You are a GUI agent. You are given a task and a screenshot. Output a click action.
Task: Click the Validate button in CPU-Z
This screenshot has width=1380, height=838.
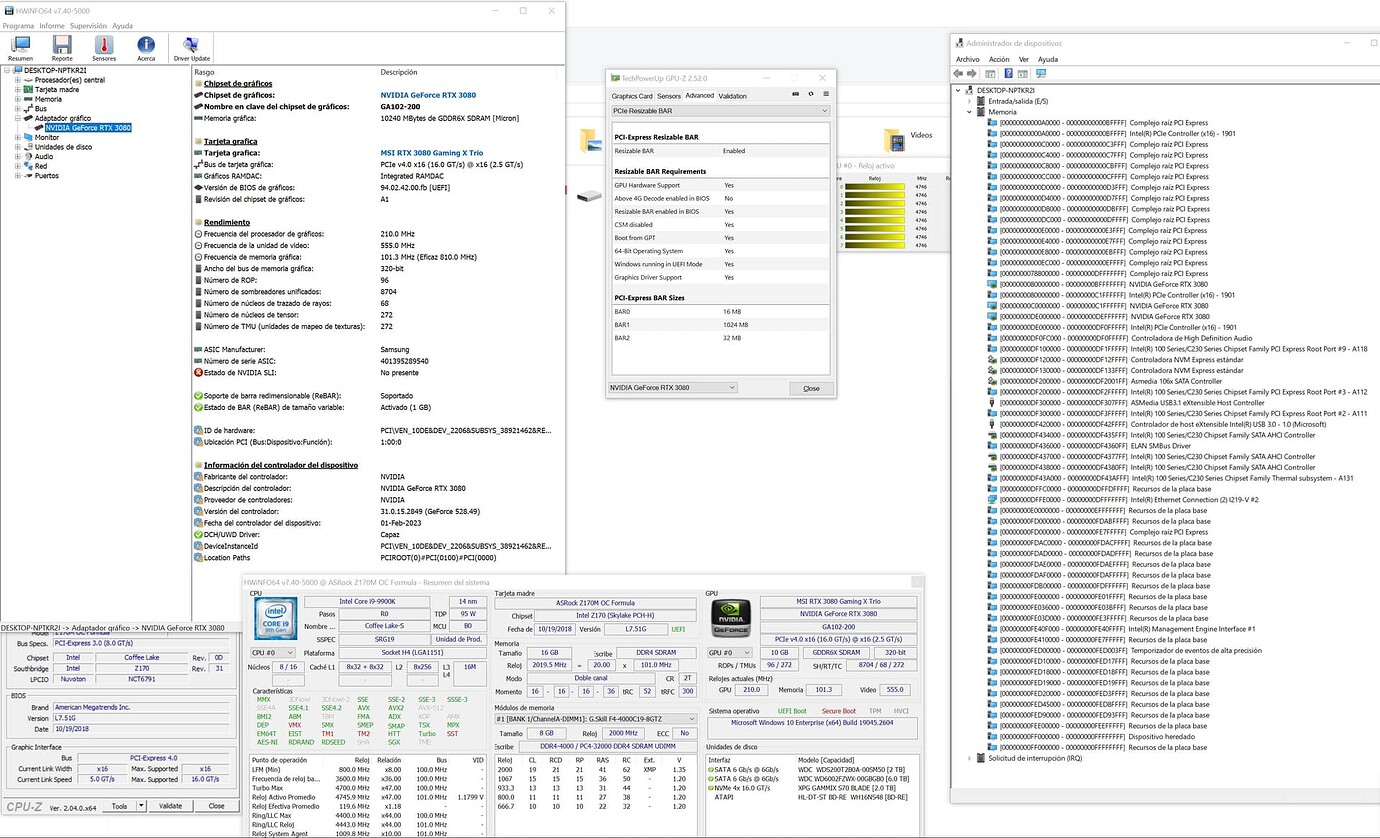click(172, 805)
